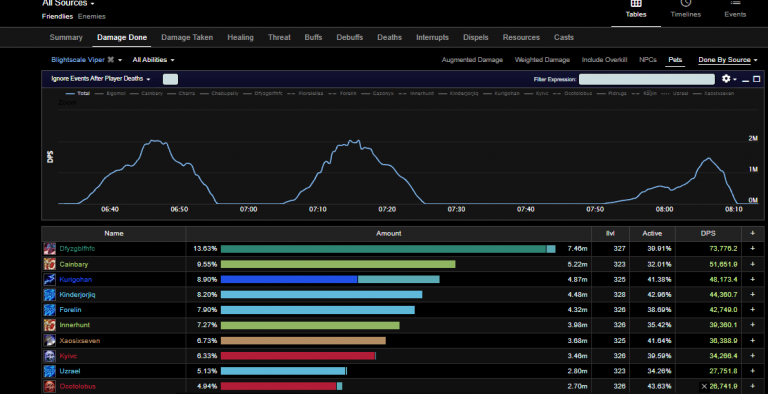Viewport: 768px width, 394px height.
Task: Maximize the graph panel
Action: tap(756, 79)
